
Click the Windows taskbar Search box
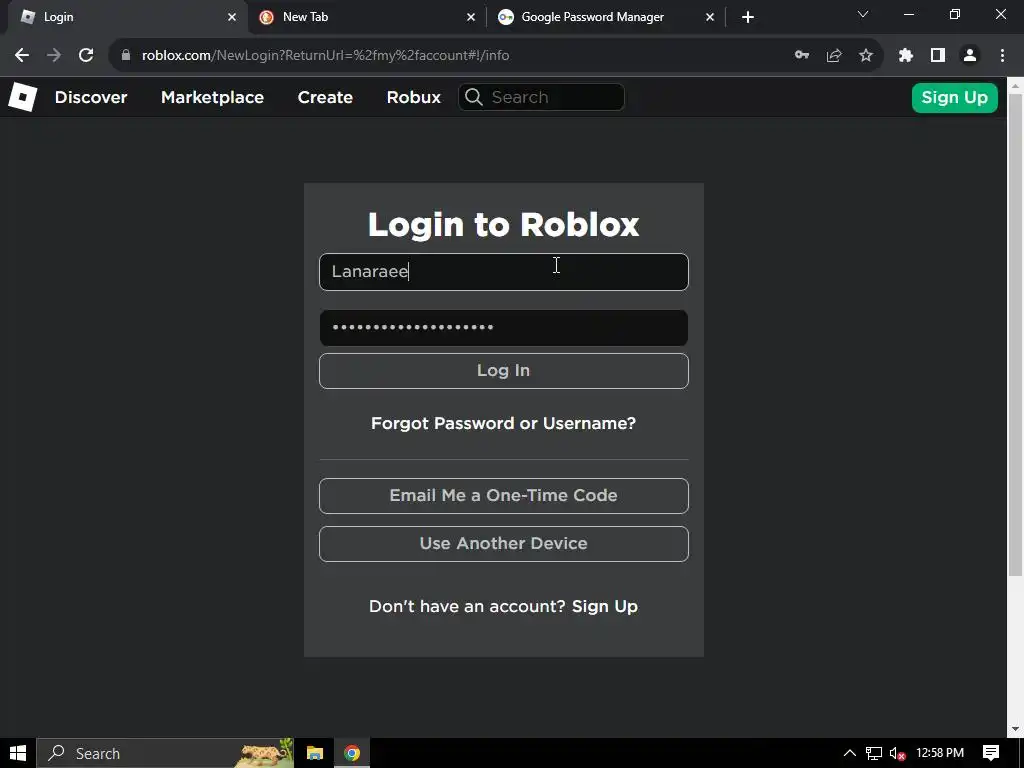(165, 753)
